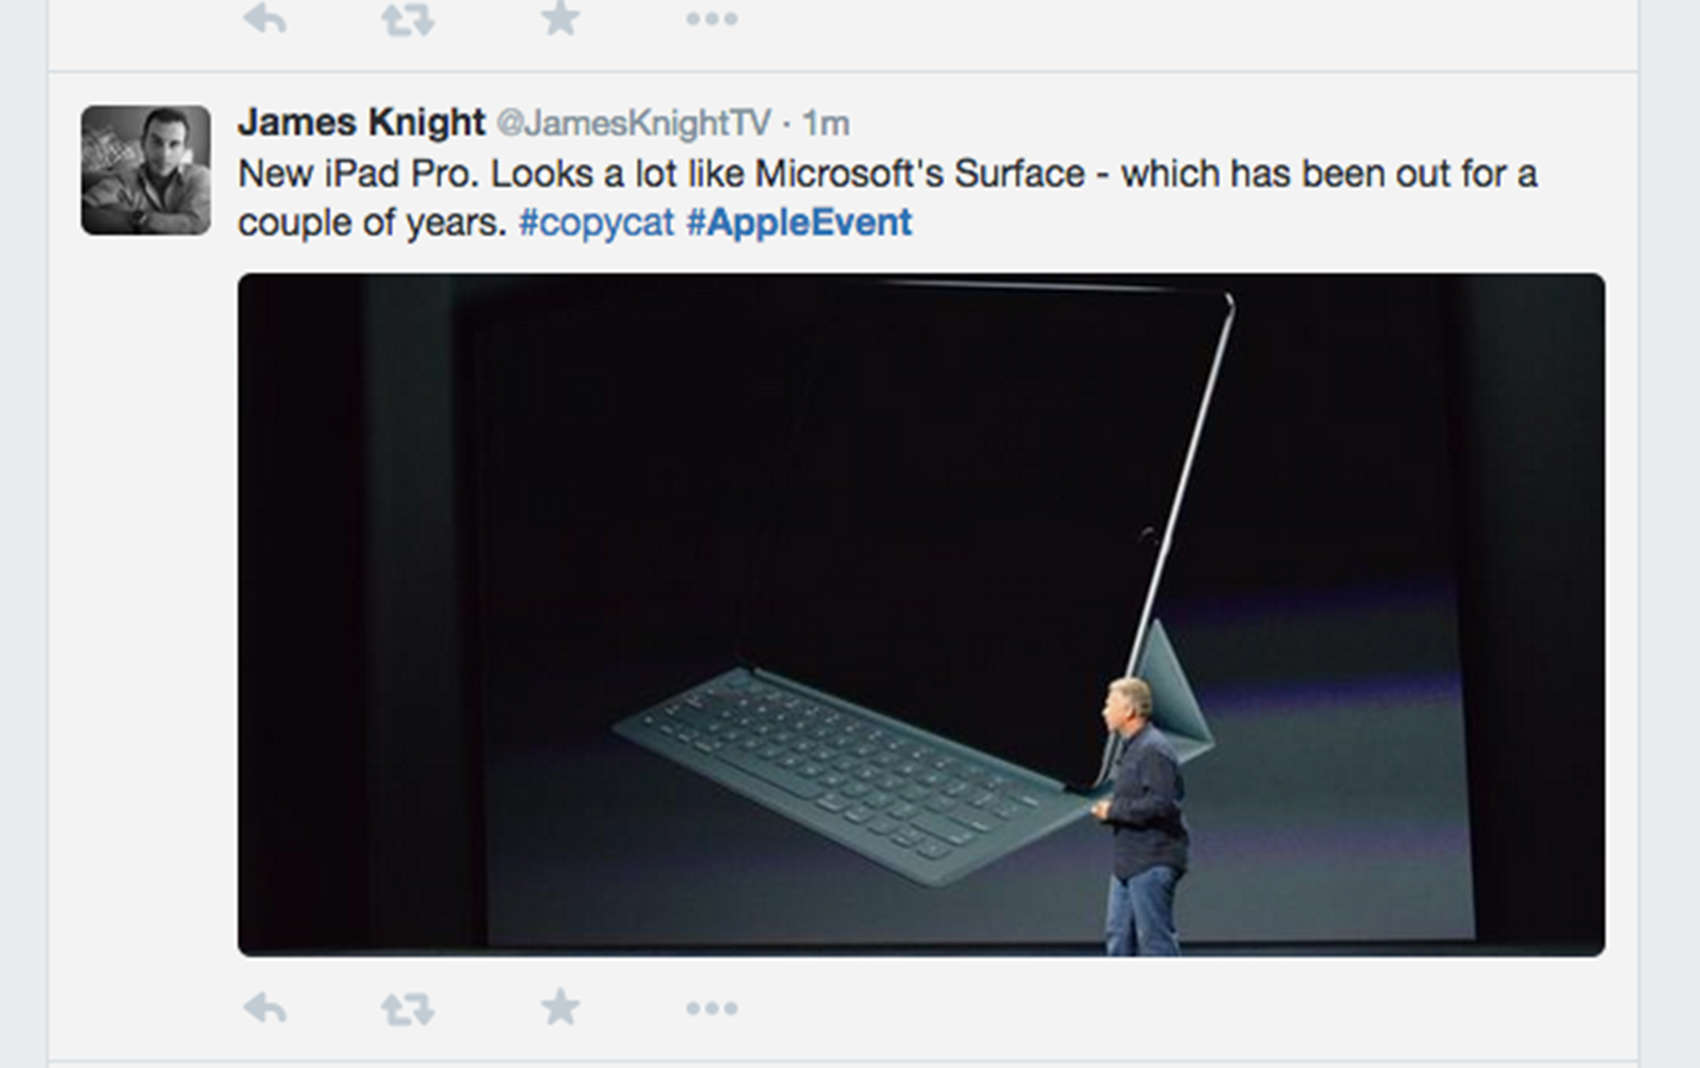Click the James Knight display name
Screen dimensions: 1700x1068
pos(361,122)
